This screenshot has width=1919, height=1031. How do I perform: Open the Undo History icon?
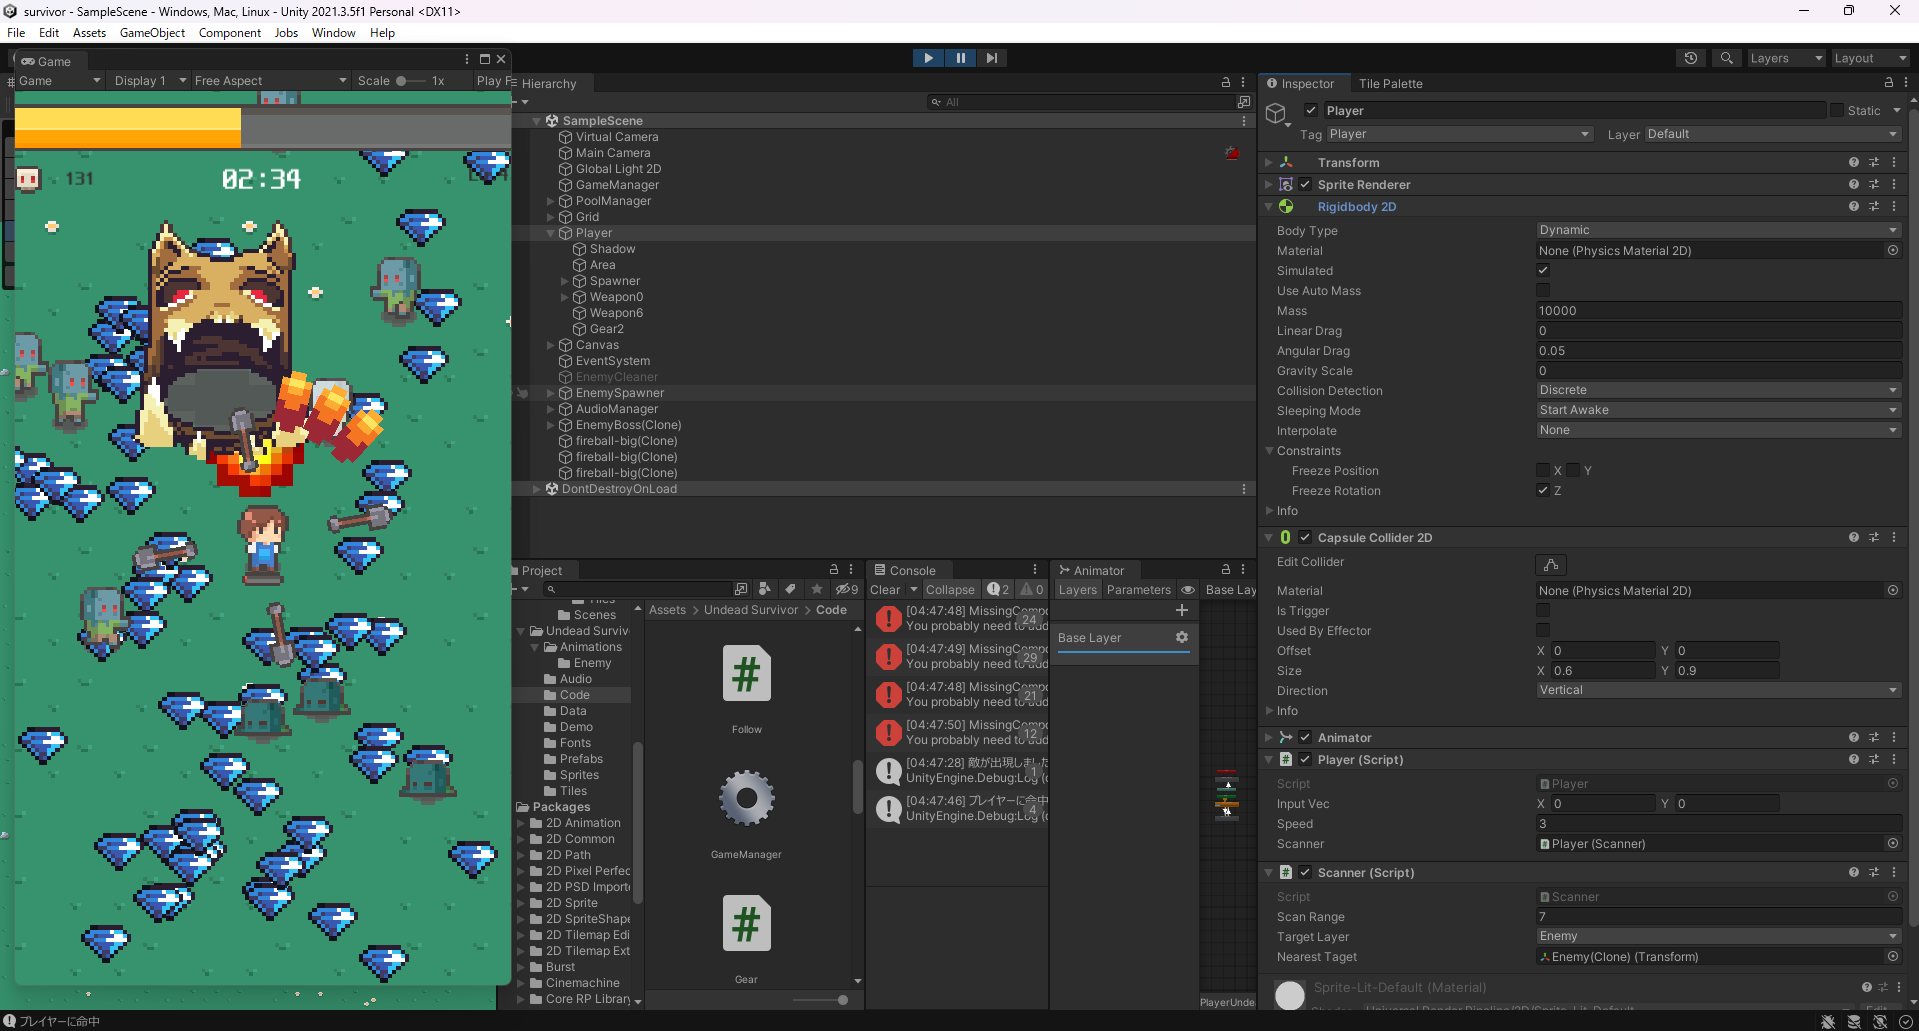tap(1690, 58)
